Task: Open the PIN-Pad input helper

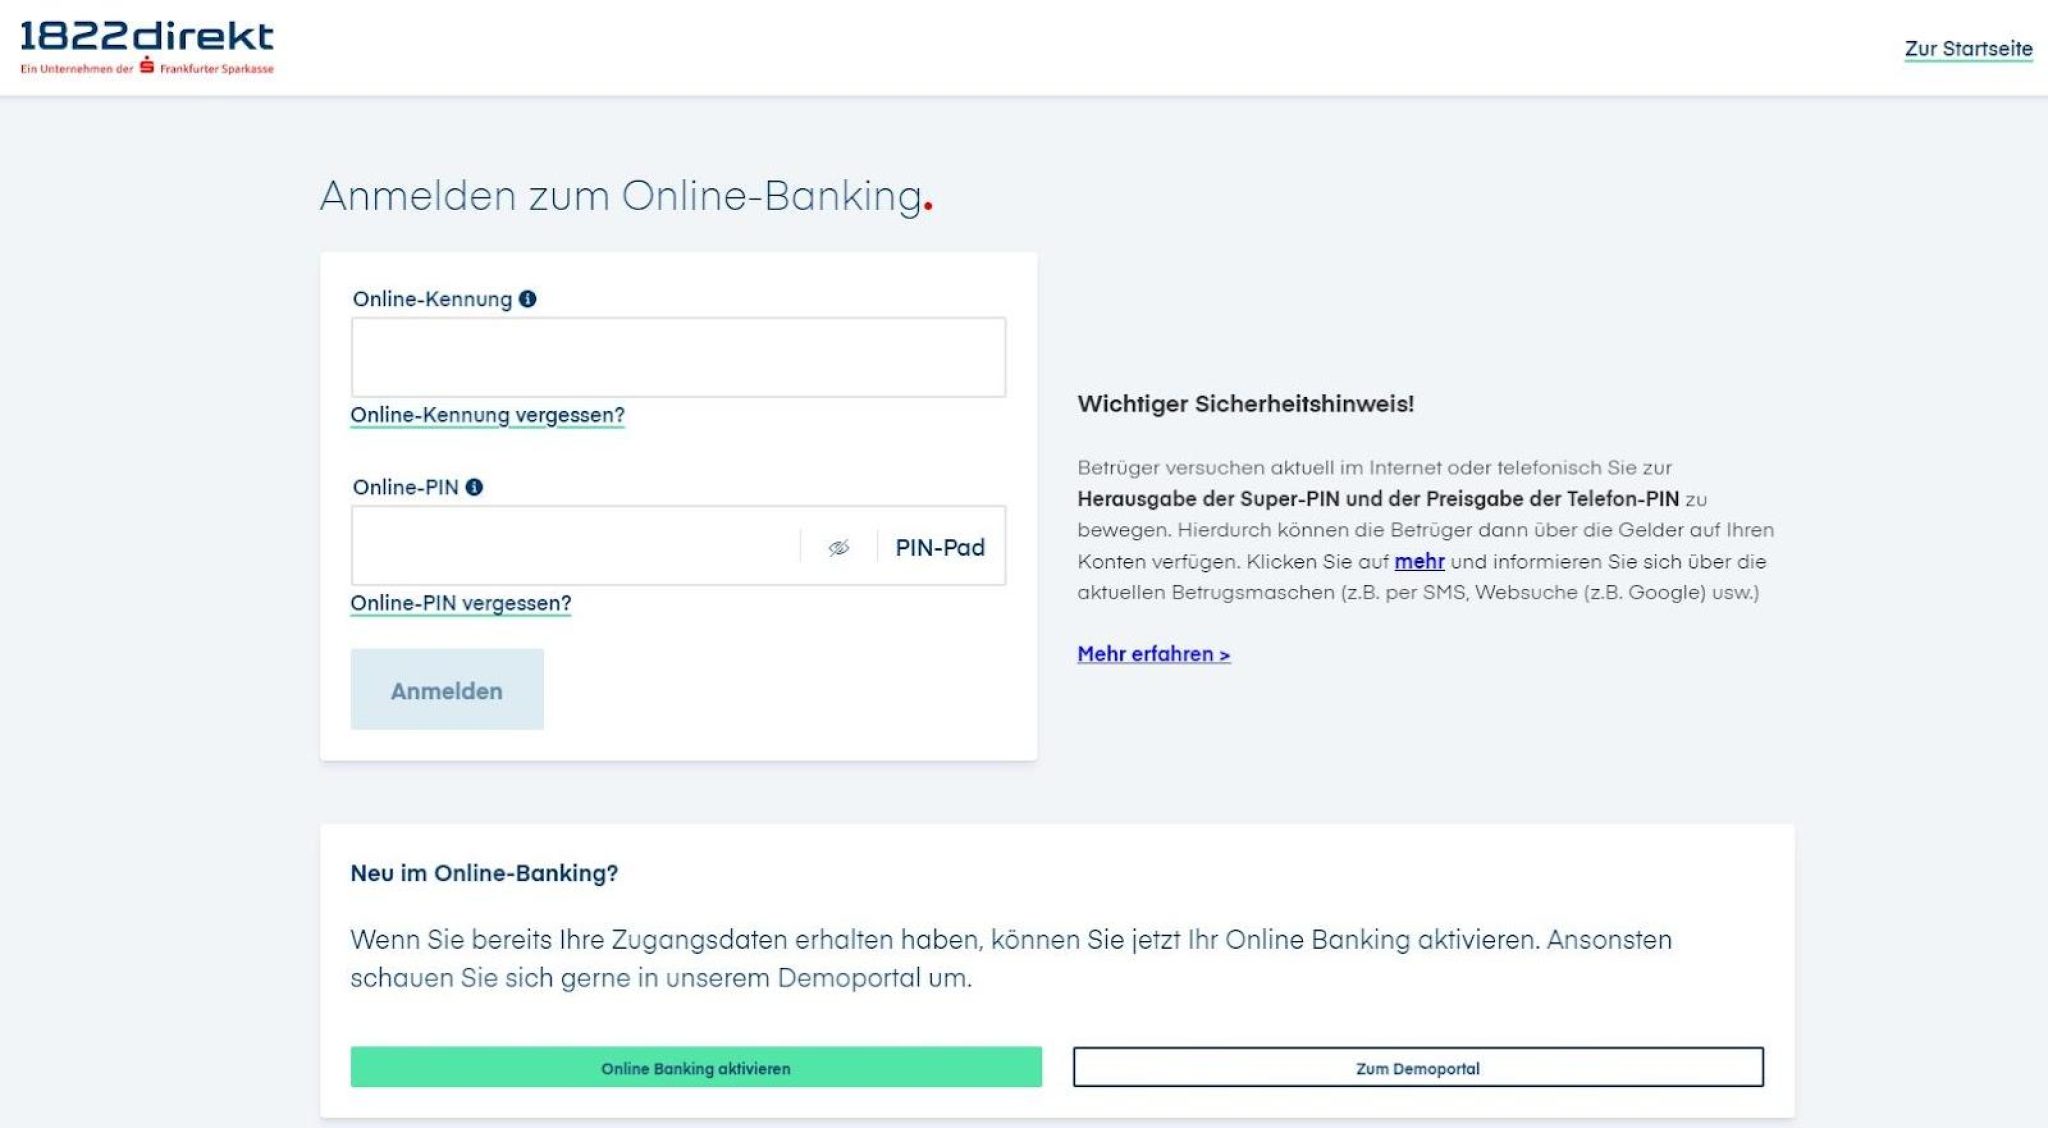Action: 938,547
